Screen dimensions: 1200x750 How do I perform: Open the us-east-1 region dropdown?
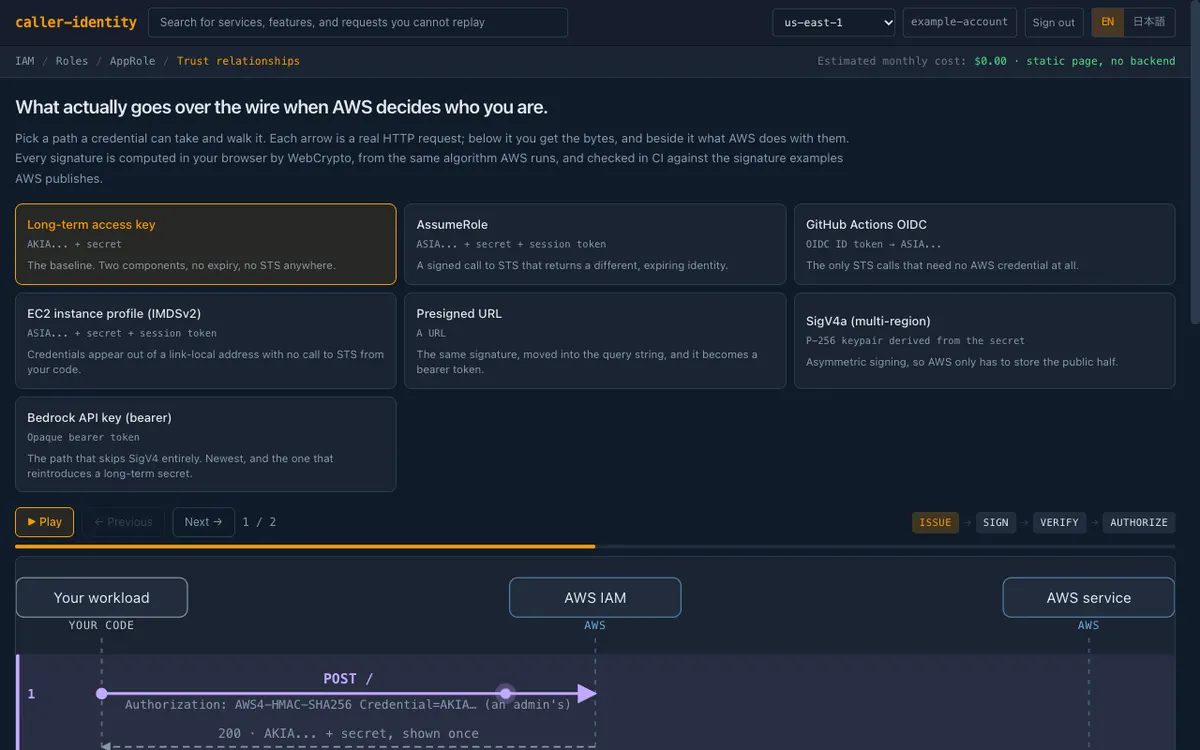834,23
